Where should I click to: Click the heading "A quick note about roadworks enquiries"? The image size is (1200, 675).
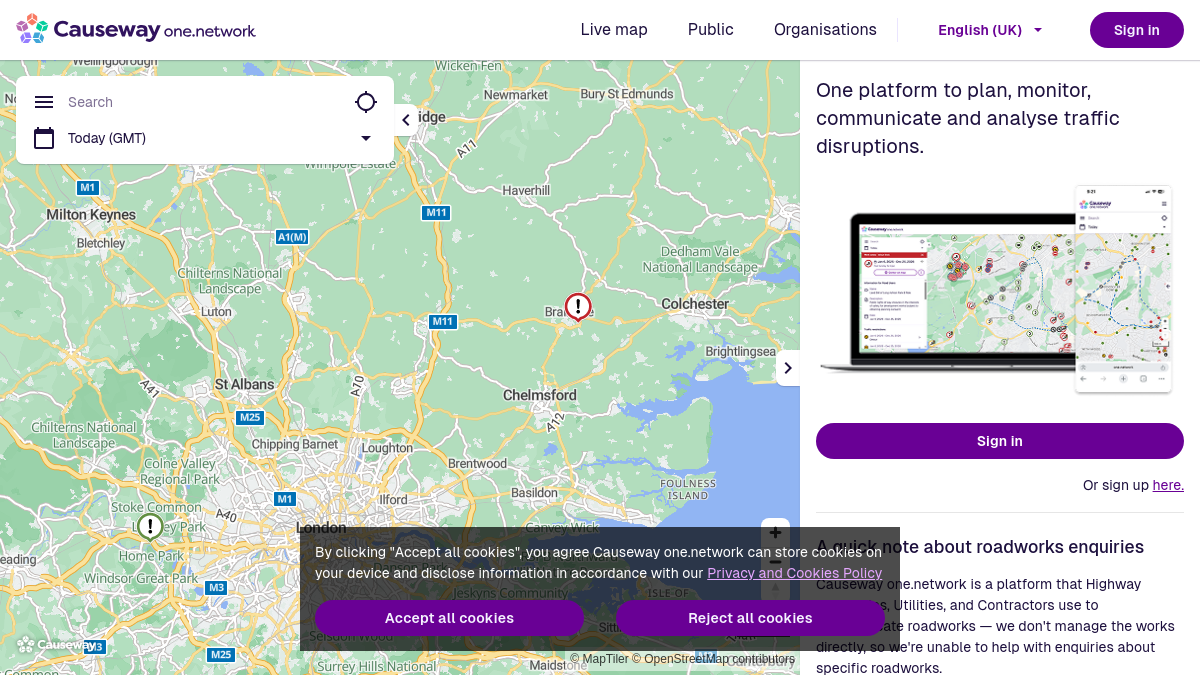coord(980,547)
